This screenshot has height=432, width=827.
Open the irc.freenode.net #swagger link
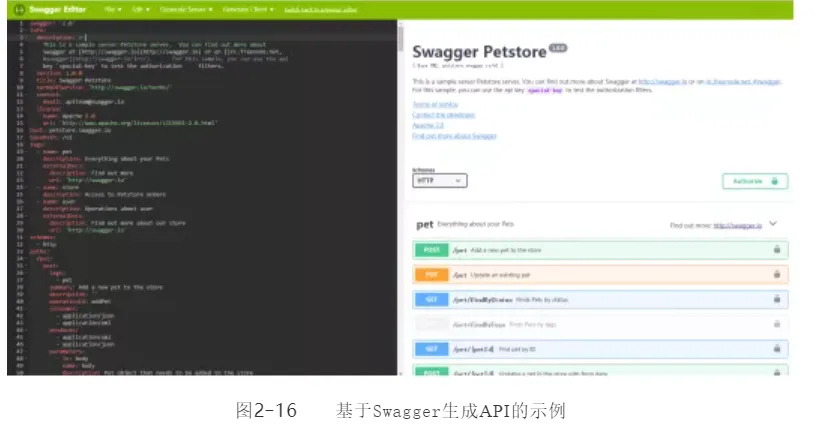(743, 82)
